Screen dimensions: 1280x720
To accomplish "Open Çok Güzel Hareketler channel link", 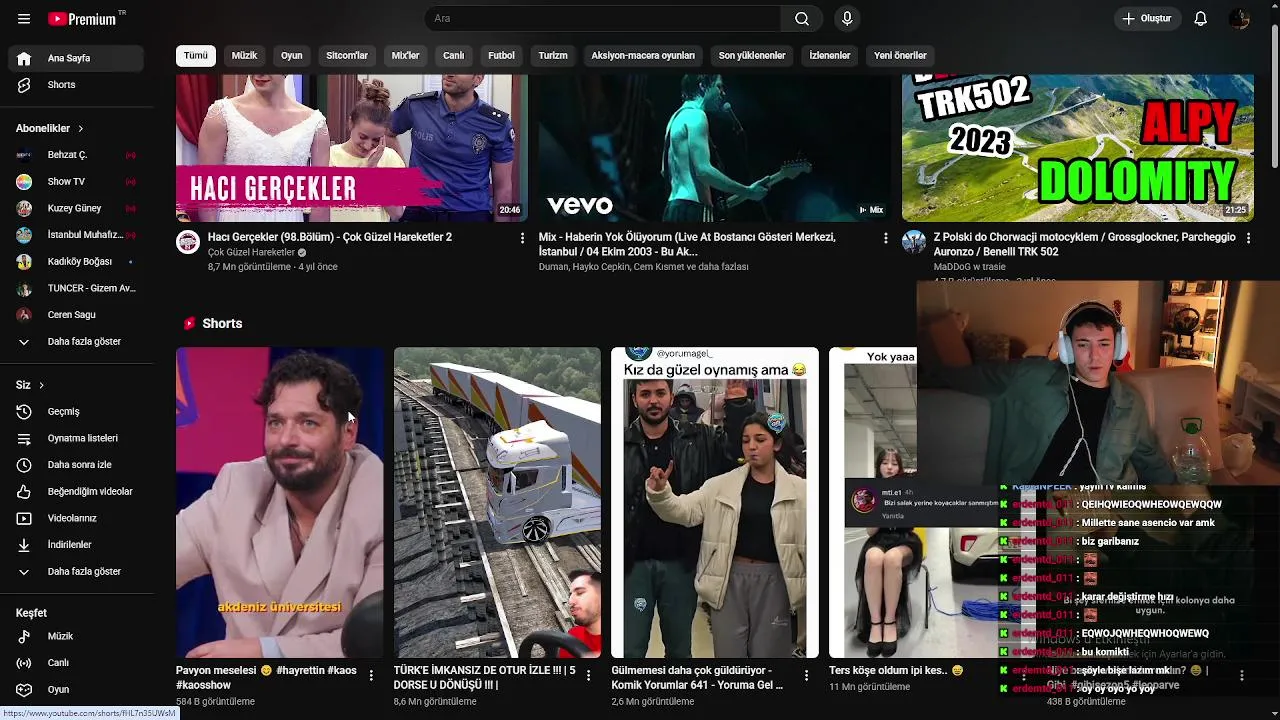I will 251,253.
